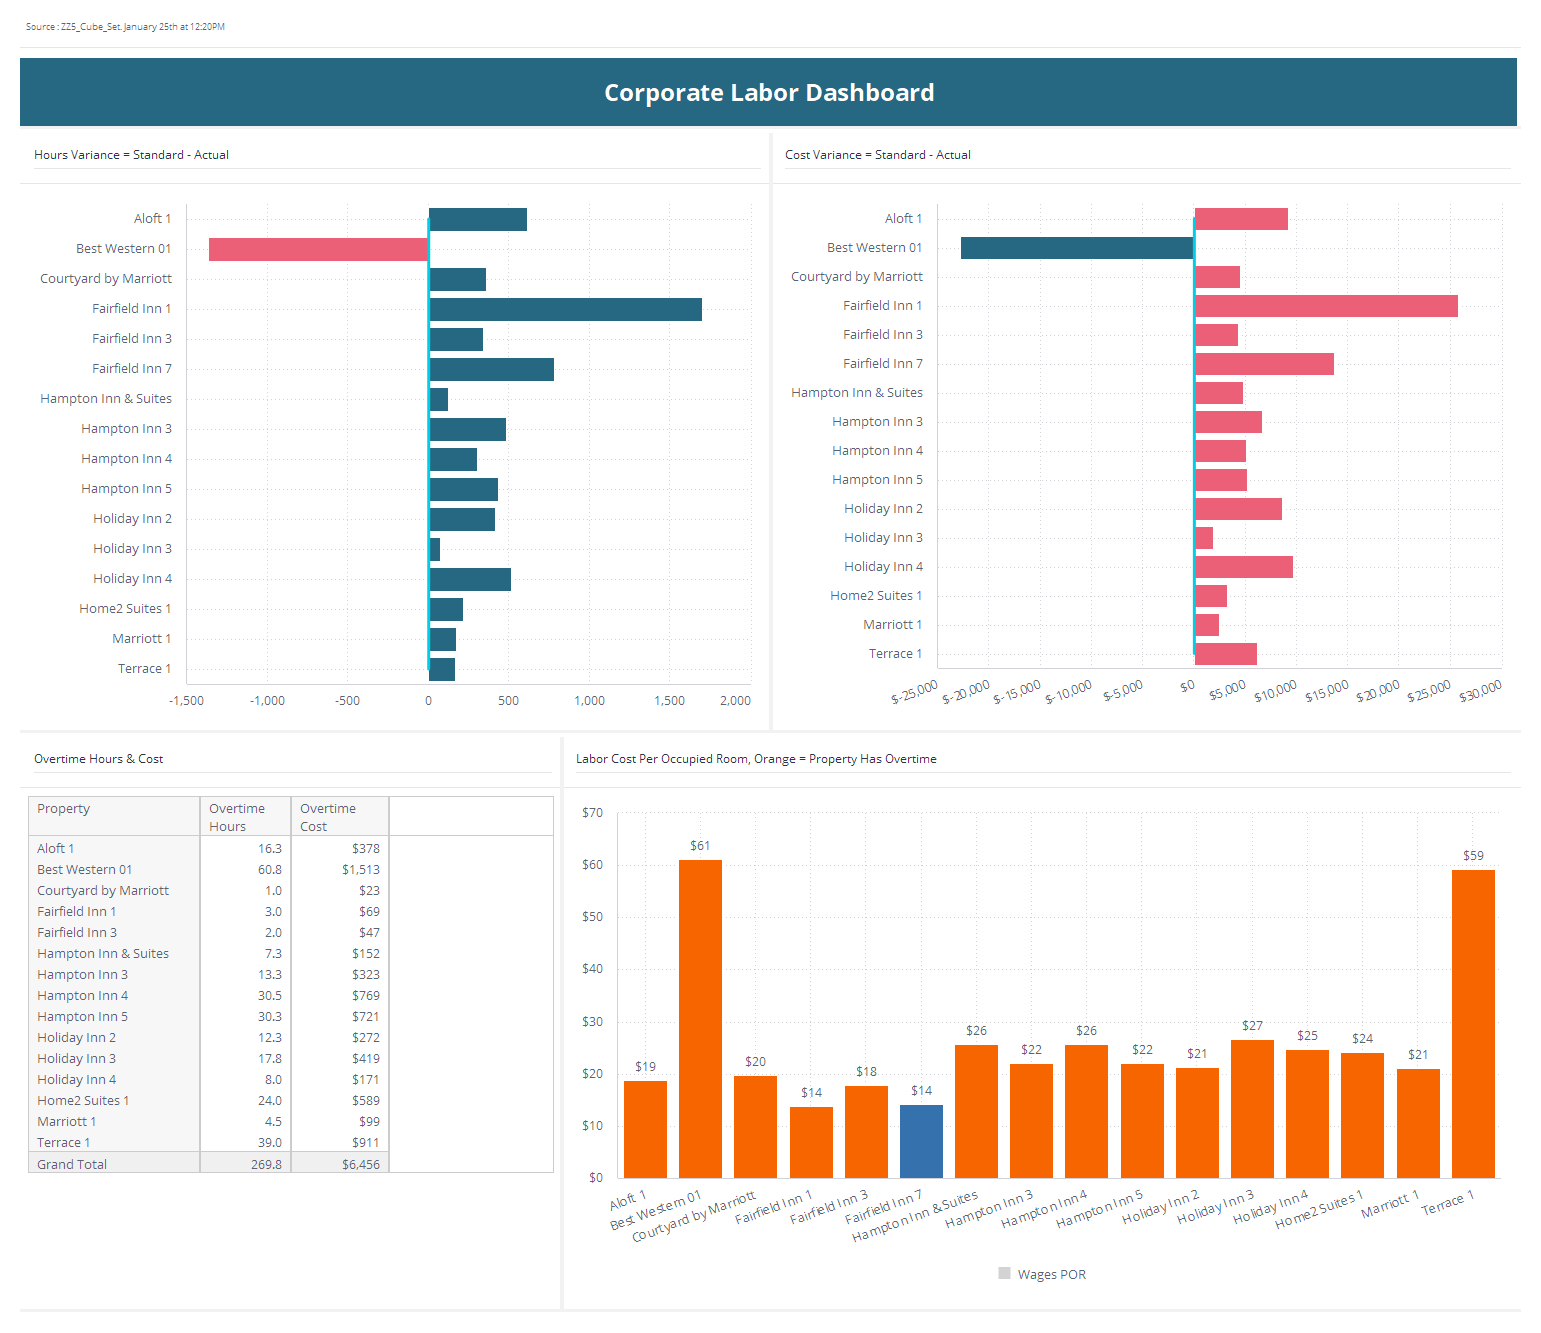Click the Fairfield Inn 1 bar in Cost Variance

(x=1326, y=306)
